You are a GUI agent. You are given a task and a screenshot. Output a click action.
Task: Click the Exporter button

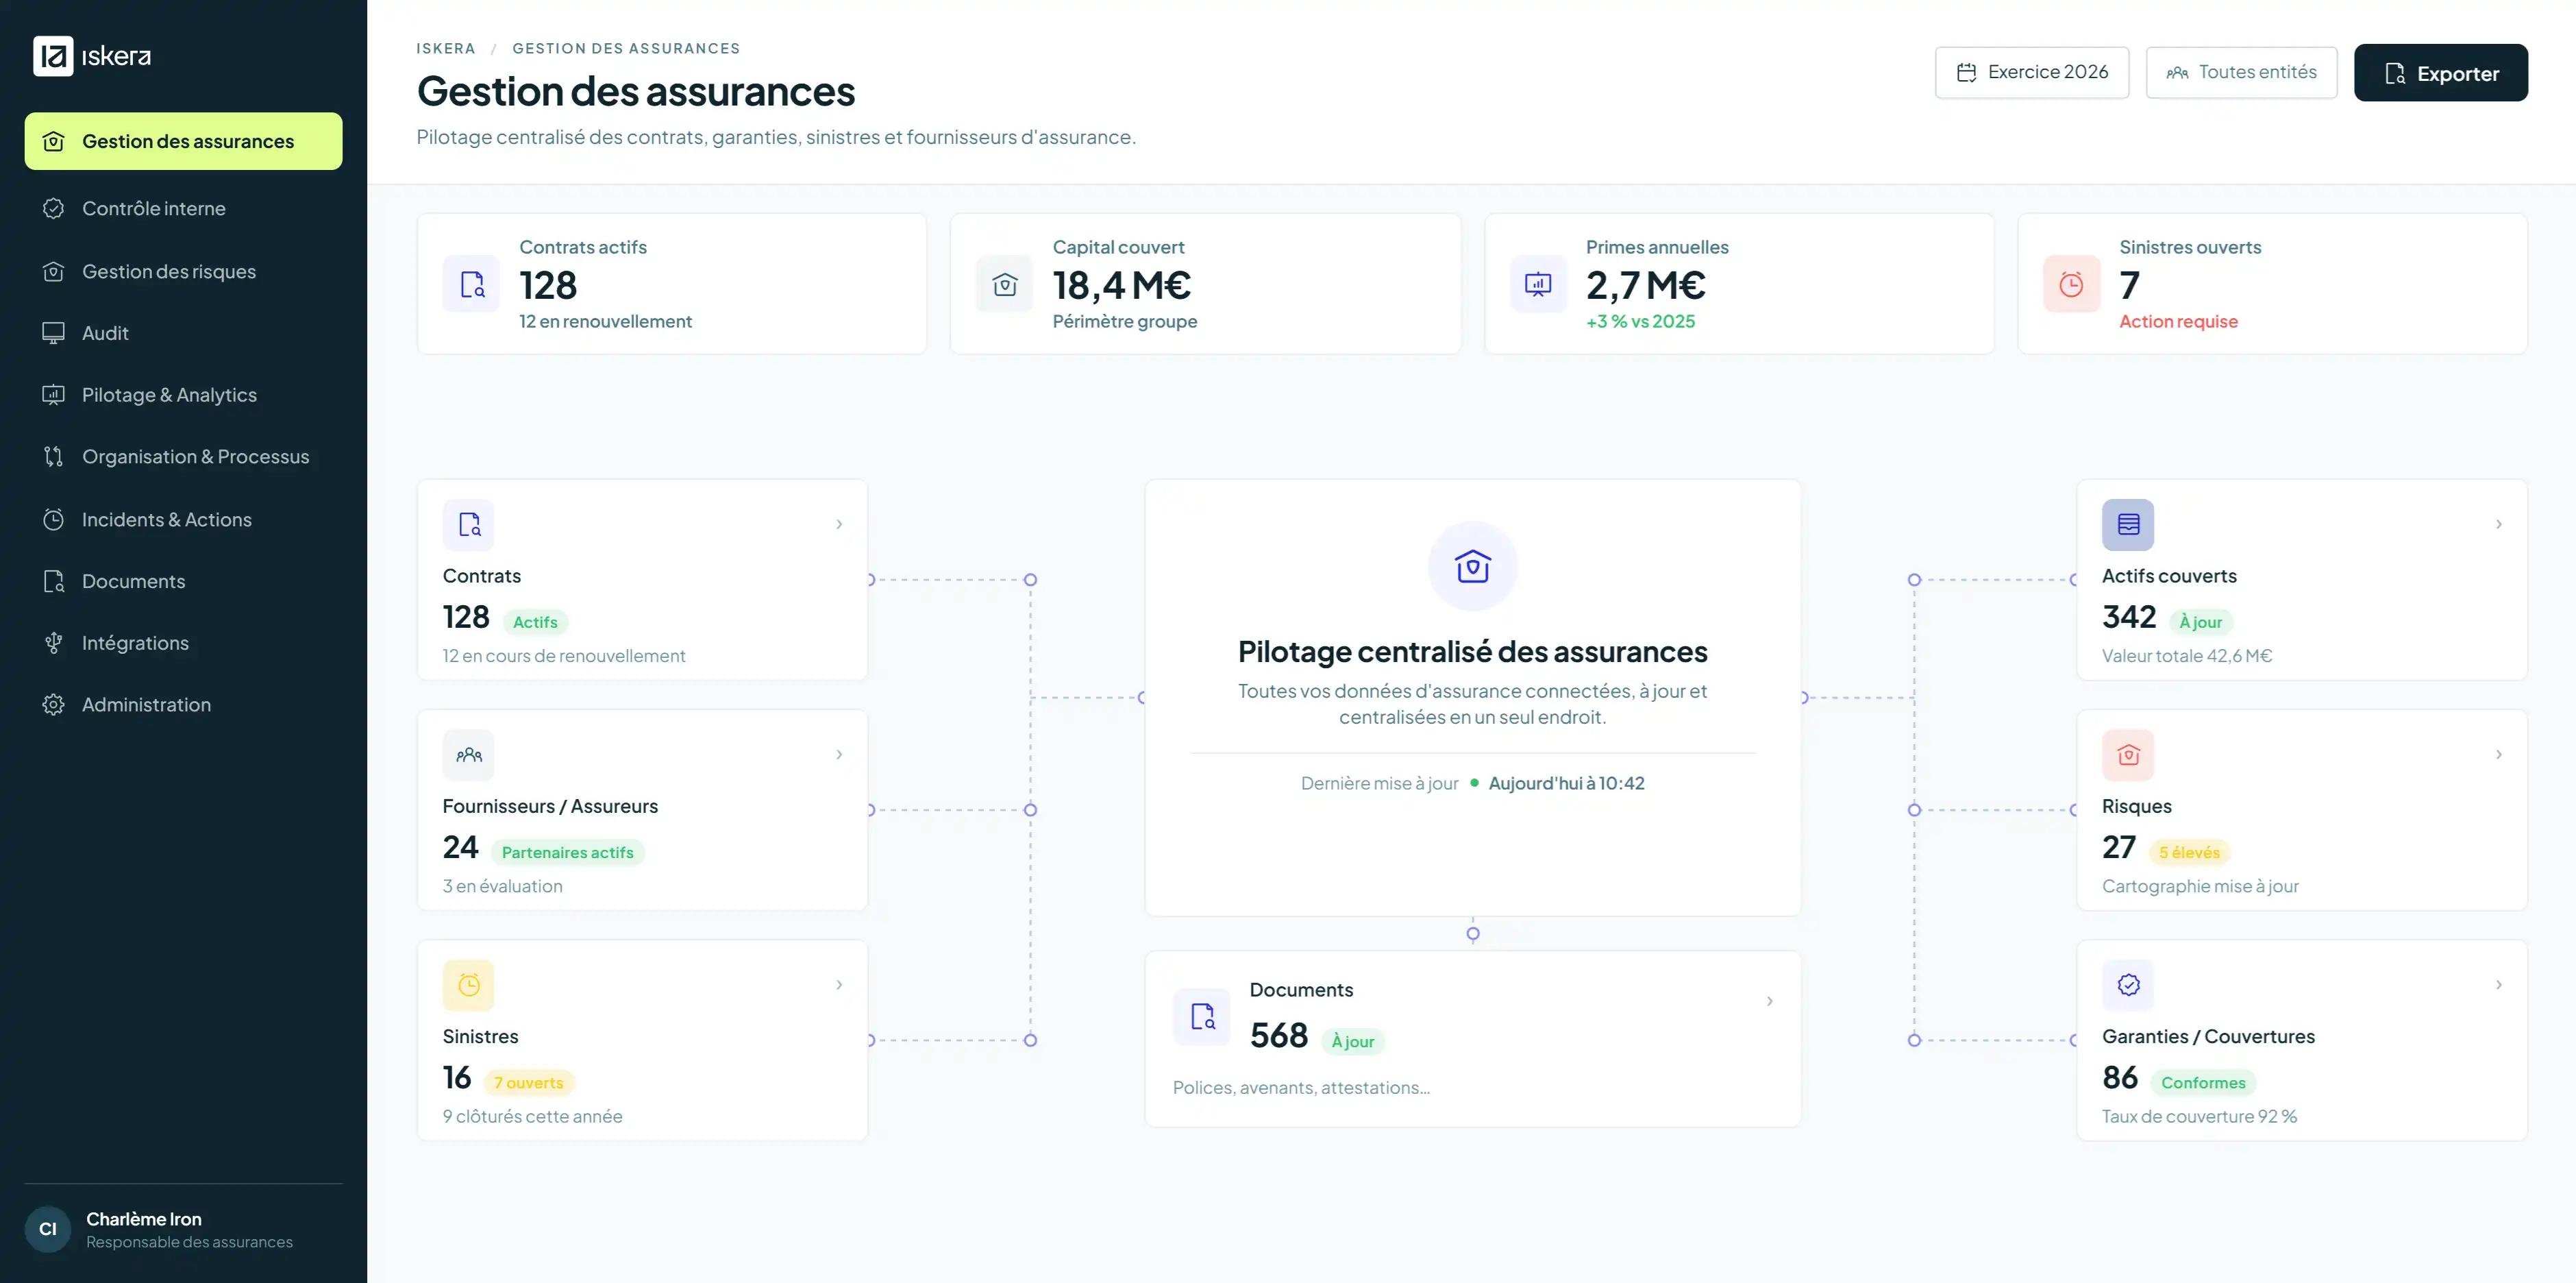(x=2441, y=73)
